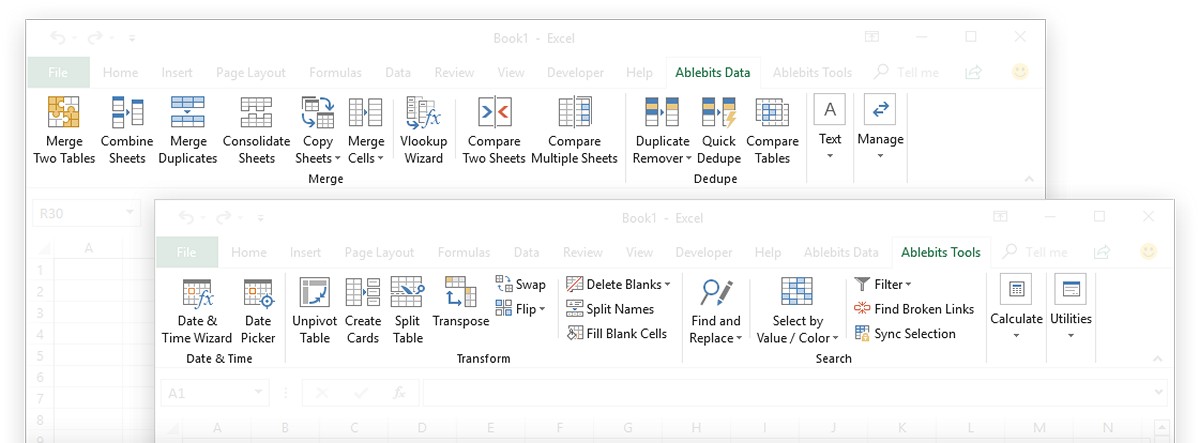Open View tab in front window

pos(639,252)
